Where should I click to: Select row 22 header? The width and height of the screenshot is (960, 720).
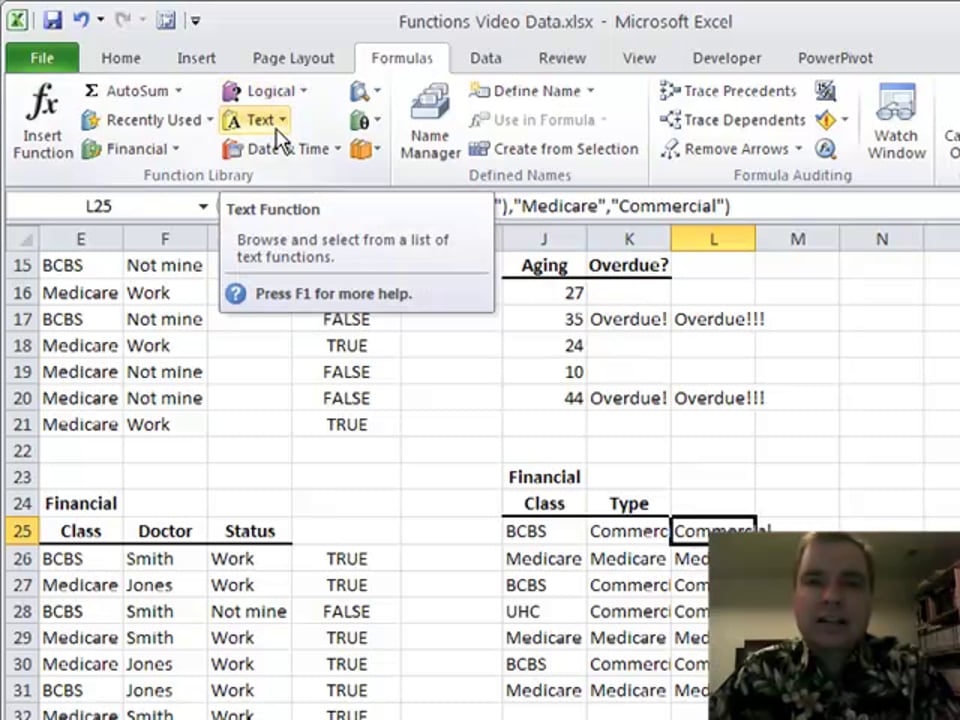click(23, 451)
